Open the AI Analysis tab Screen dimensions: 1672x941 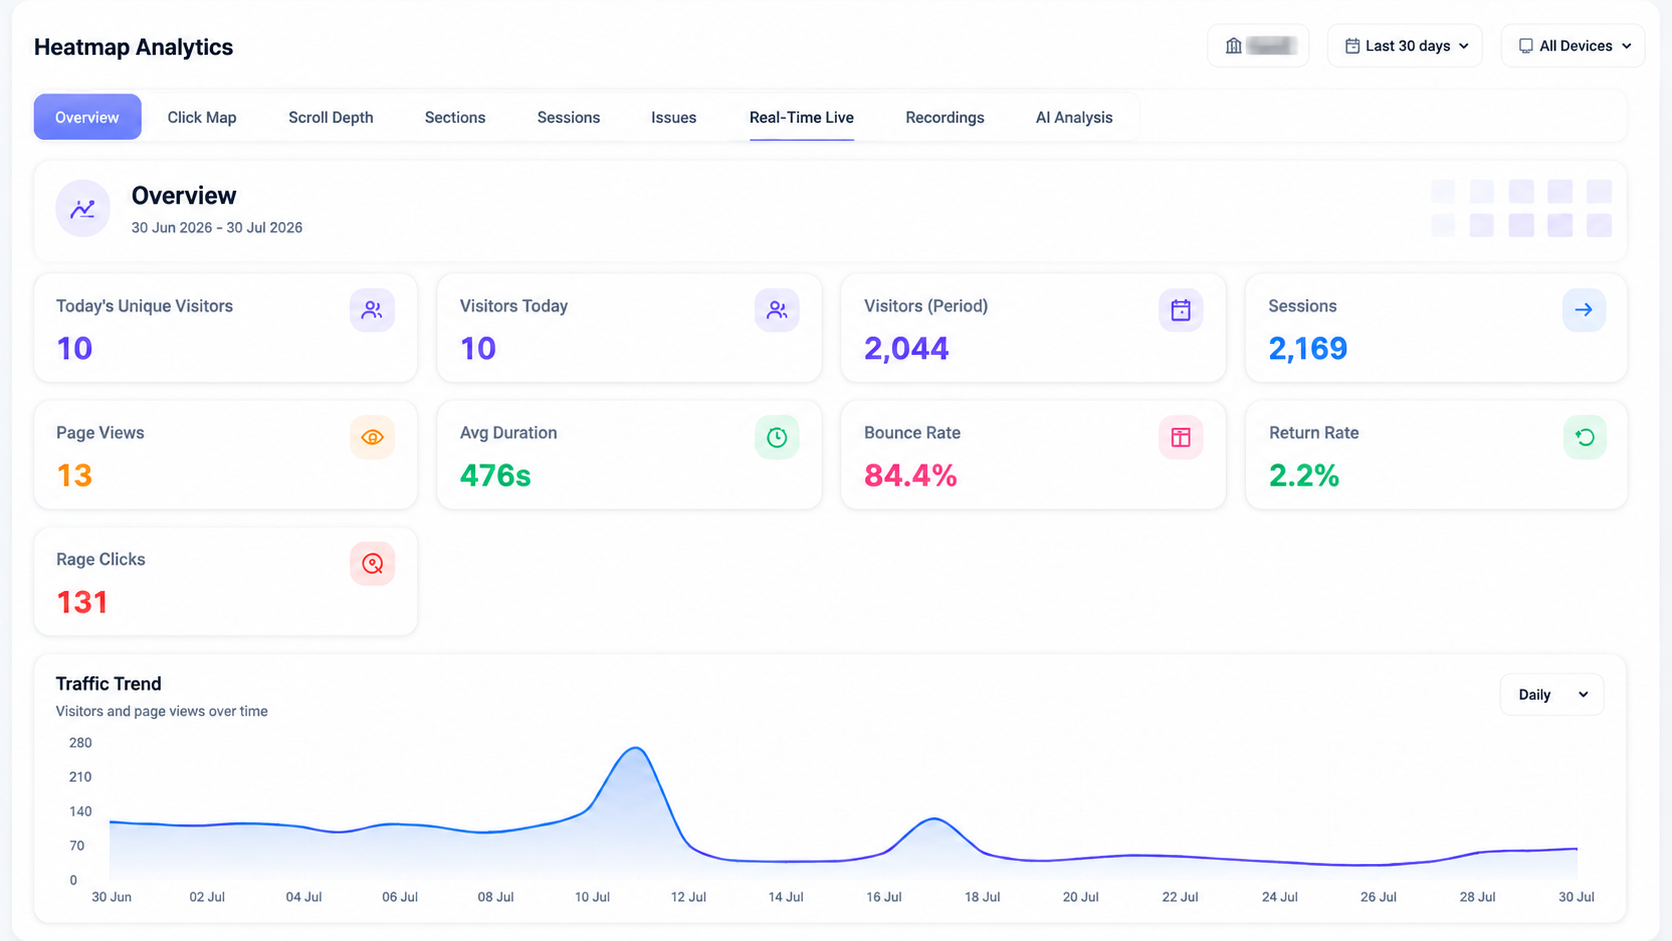point(1074,117)
